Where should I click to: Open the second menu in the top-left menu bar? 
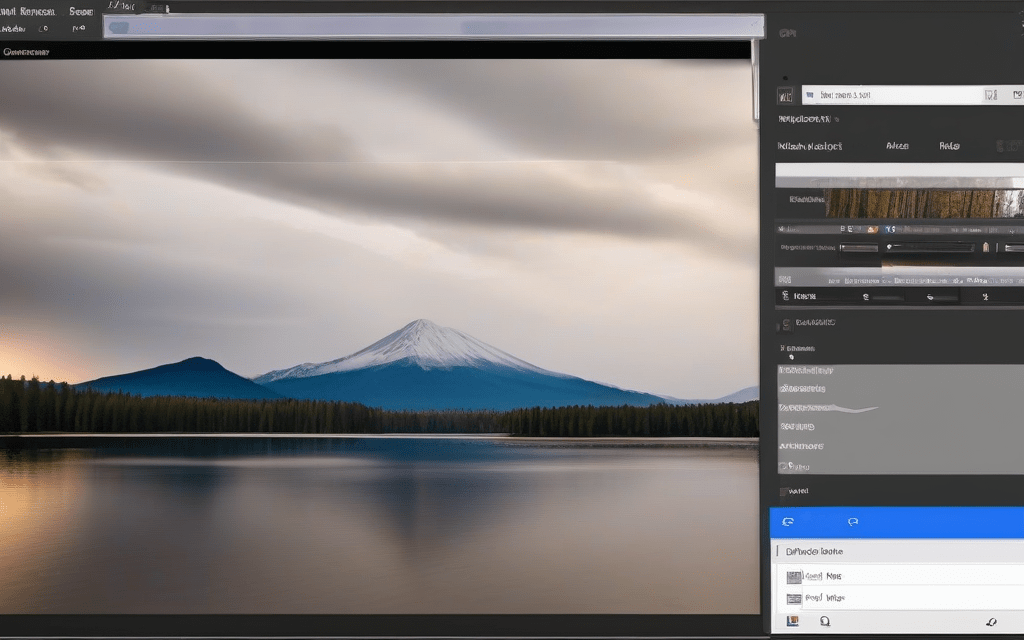click(x=80, y=12)
